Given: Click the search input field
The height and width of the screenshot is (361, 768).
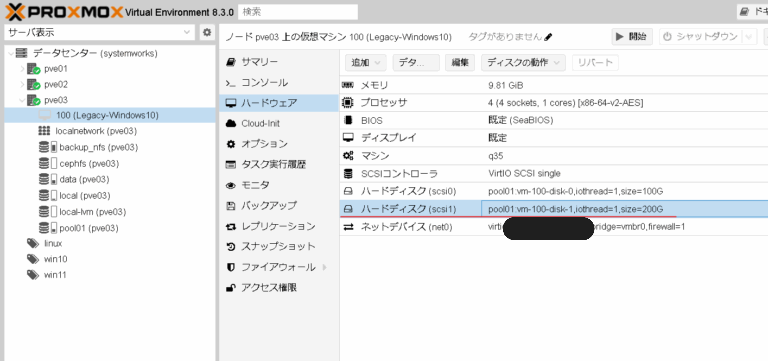Looking at the screenshot, I should point(298,12).
